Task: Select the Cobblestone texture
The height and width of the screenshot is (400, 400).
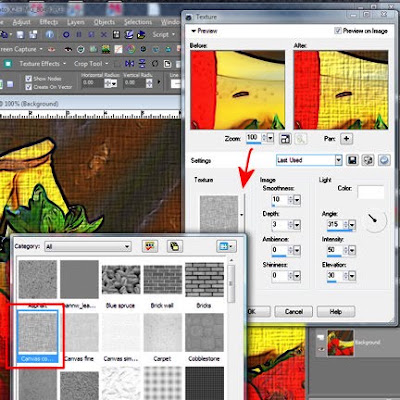Action: click(x=204, y=332)
